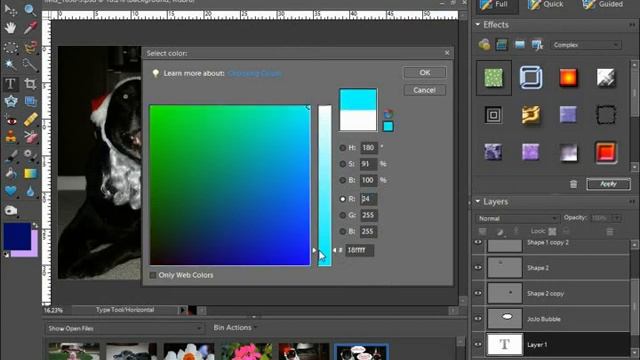
Task: Select the Blur droplet tool
Action: (30, 191)
